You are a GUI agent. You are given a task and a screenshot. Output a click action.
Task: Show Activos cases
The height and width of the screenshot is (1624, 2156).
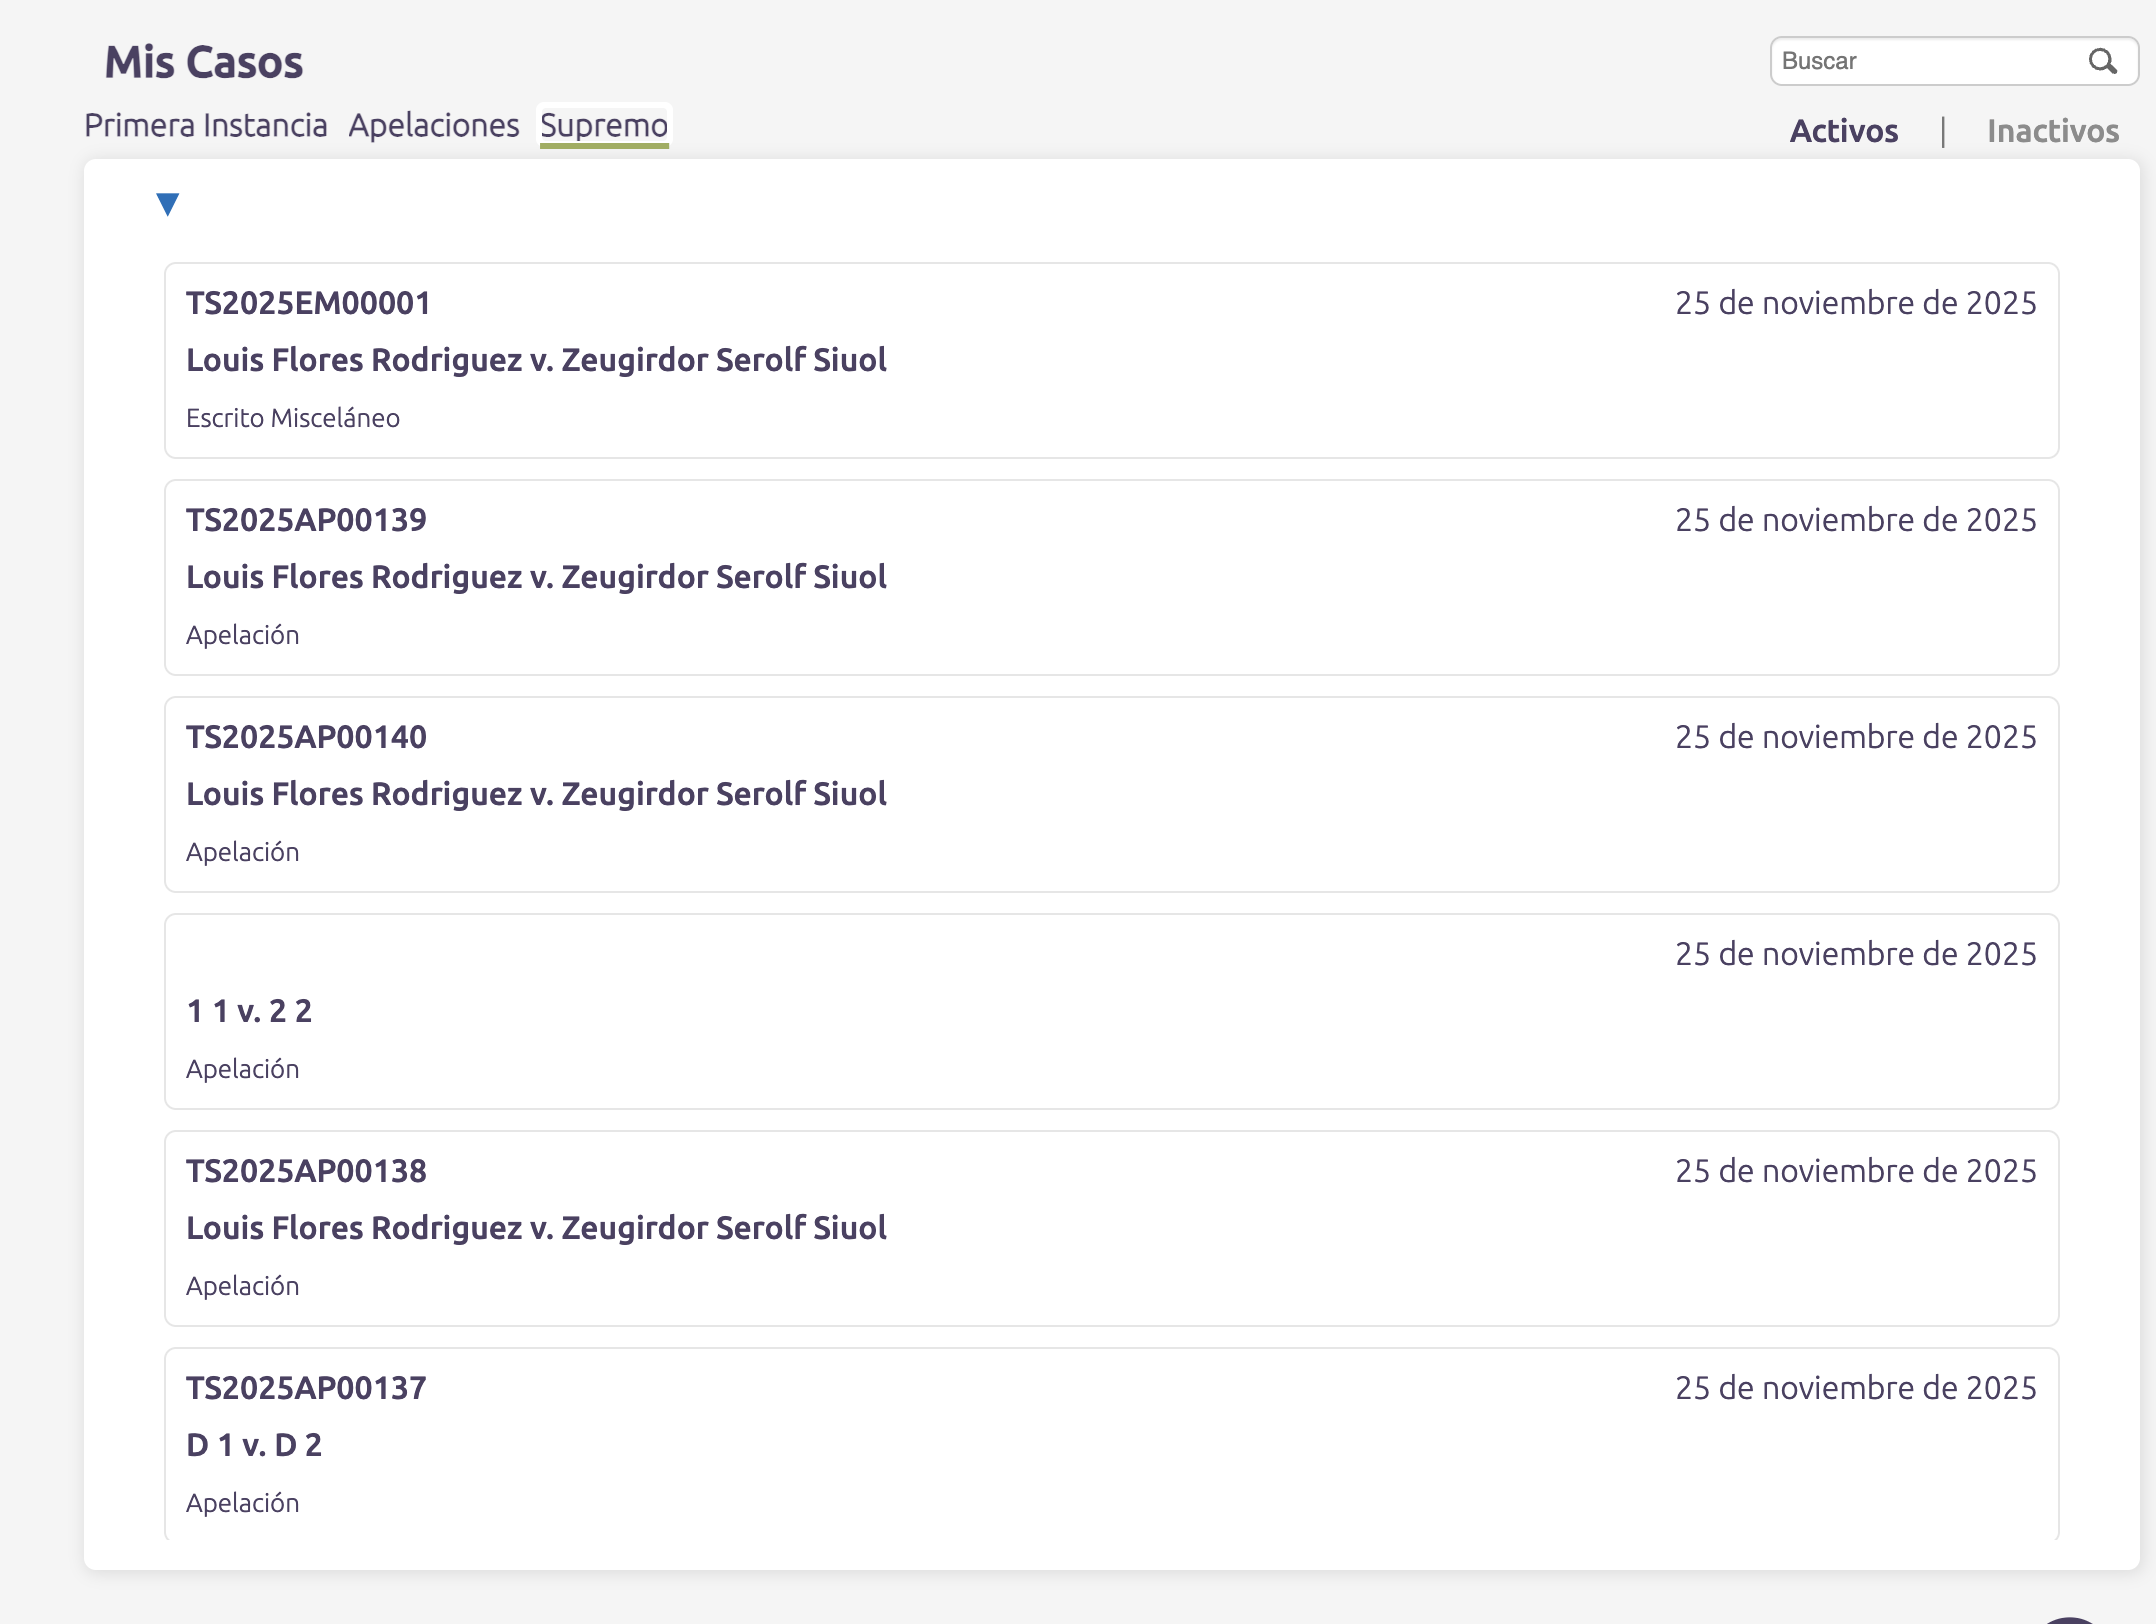point(1843,131)
